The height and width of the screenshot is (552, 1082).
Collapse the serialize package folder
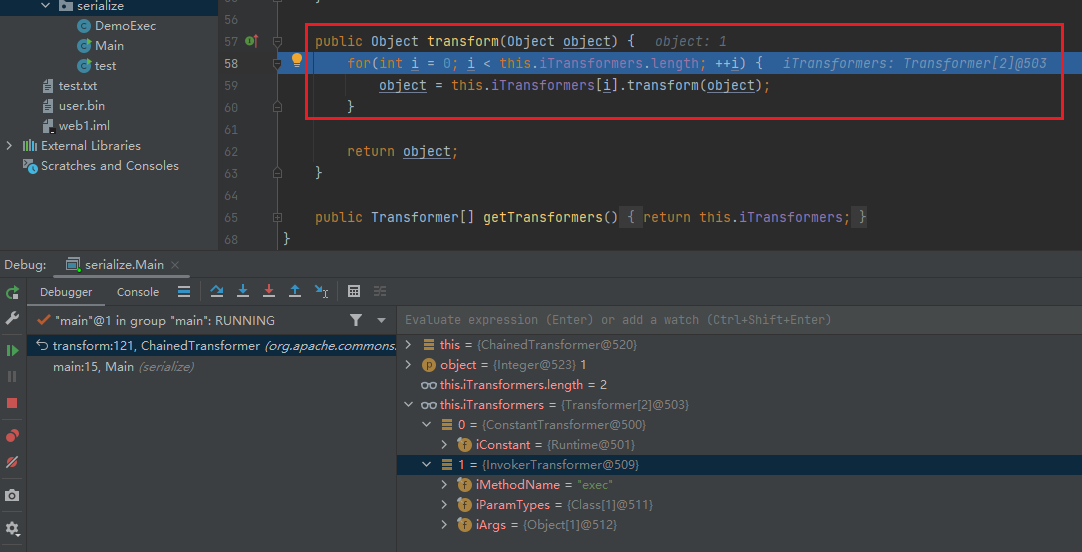coord(46,6)
